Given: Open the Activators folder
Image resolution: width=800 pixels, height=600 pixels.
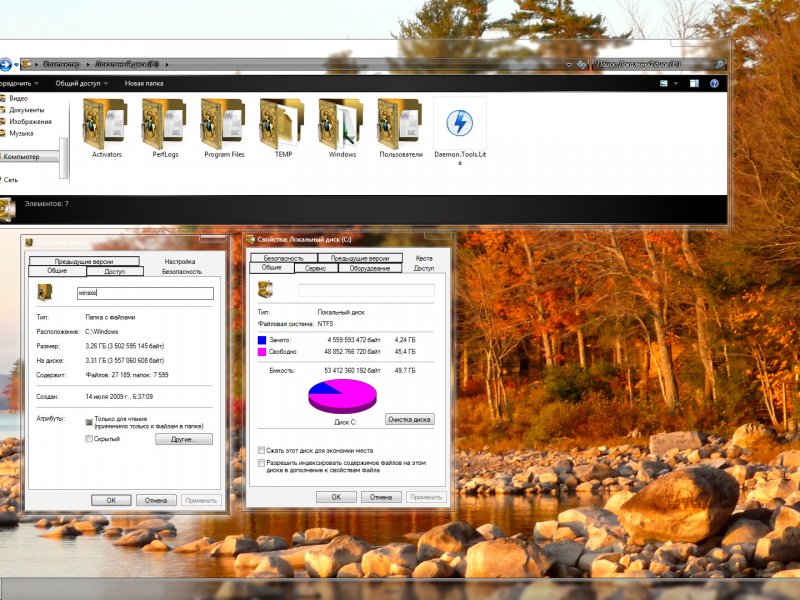Looking at the screenshot, I should (106, 128).
